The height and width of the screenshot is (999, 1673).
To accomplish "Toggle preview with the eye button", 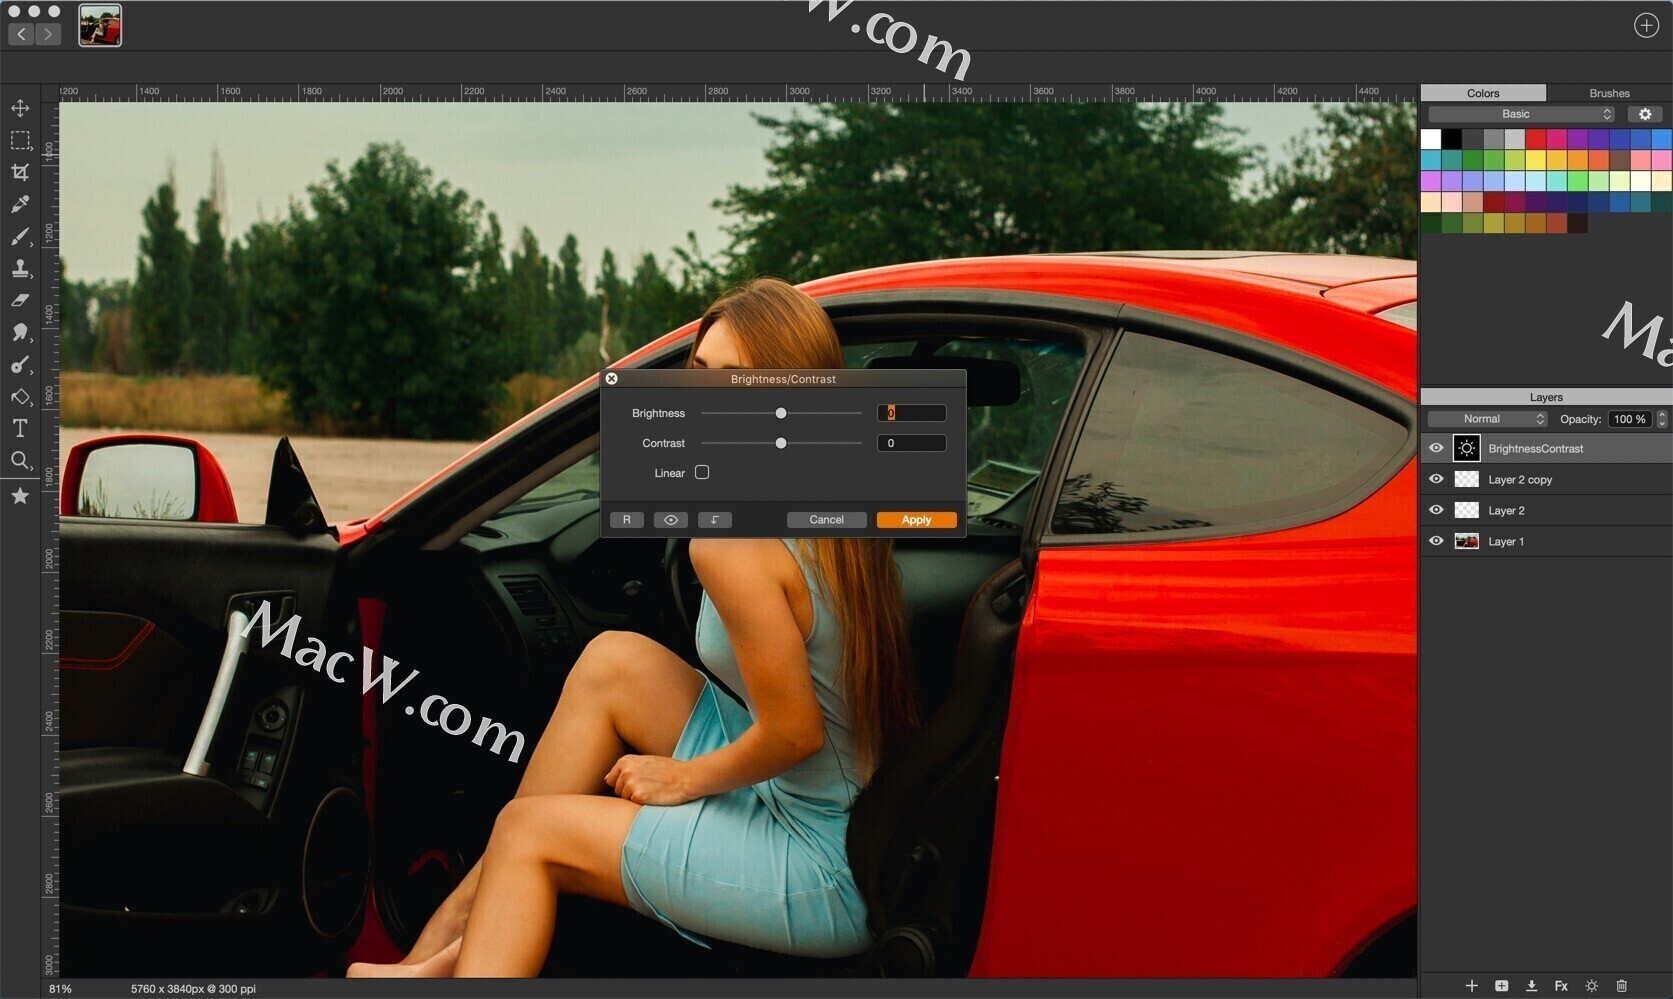I will click(x=671, y=520).
